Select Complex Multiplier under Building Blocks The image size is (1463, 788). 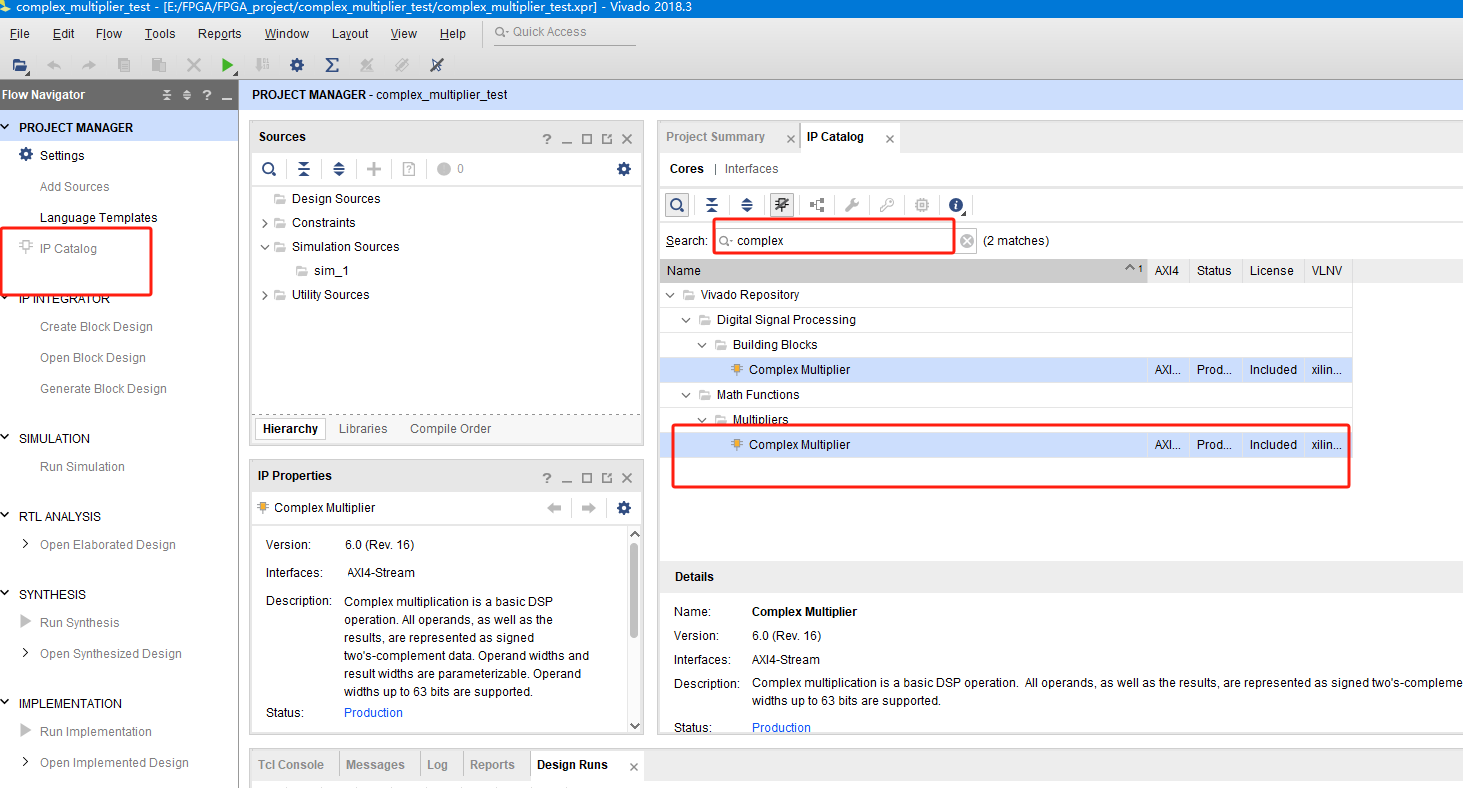coord(799,370)
